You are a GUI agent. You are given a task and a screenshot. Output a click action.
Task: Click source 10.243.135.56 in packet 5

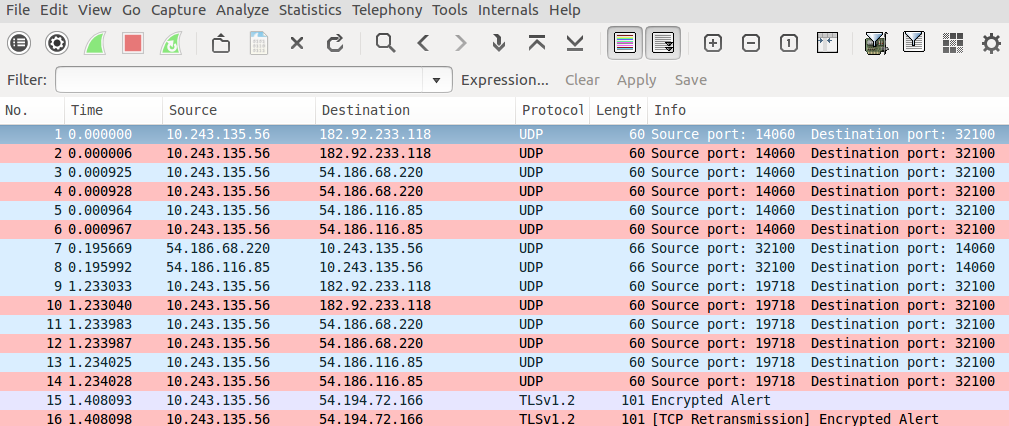tap(218, 210)
